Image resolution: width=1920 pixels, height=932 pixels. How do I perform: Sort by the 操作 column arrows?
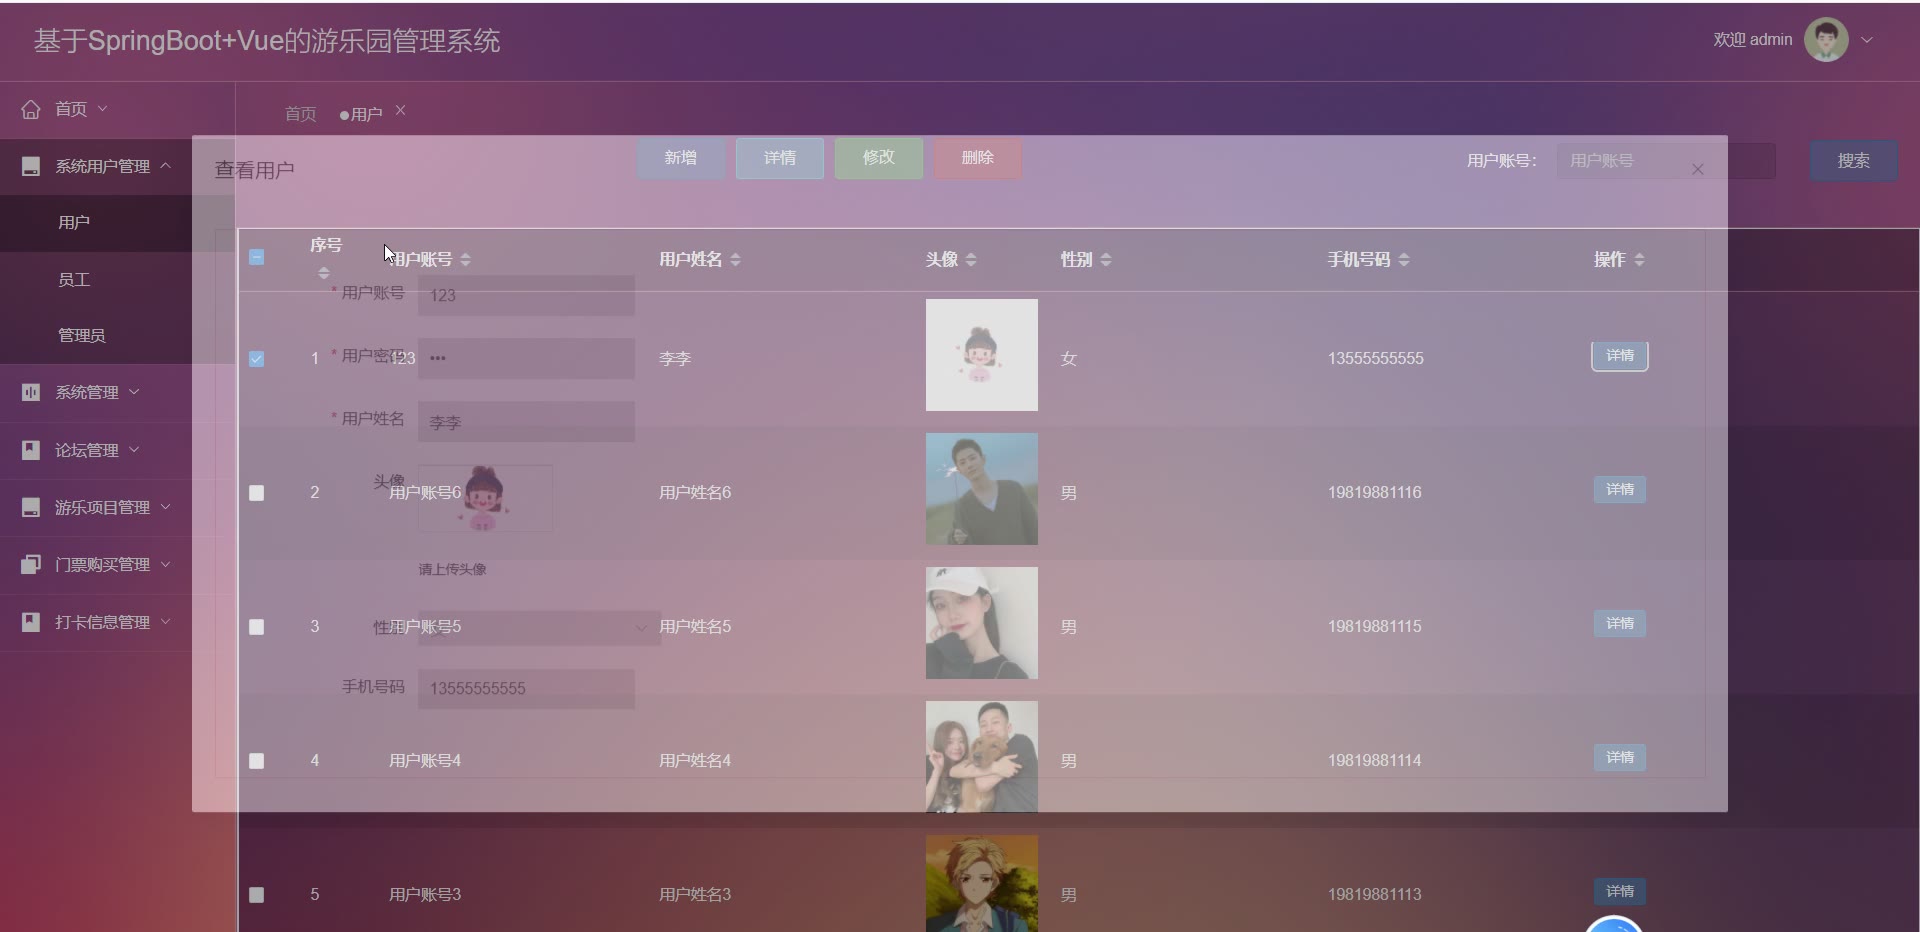(x=1639, y=260)
